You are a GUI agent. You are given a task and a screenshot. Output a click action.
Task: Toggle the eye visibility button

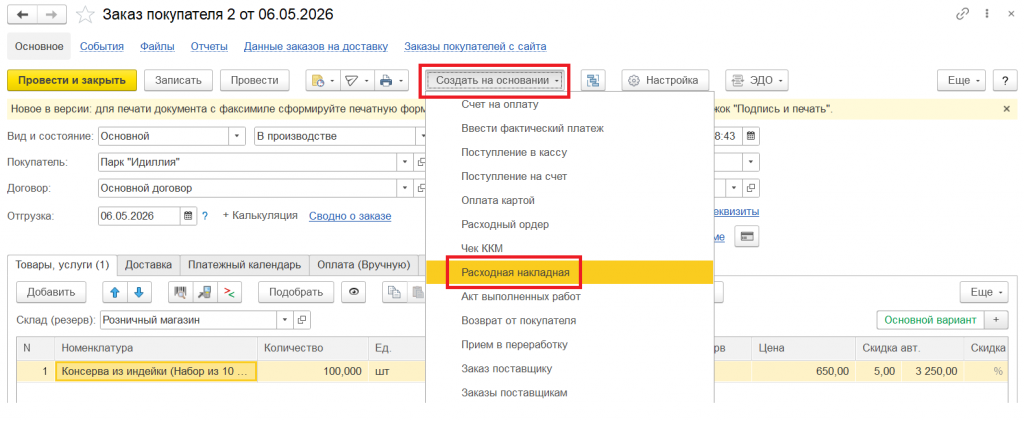pyautogui.click(x=354, y=292)
